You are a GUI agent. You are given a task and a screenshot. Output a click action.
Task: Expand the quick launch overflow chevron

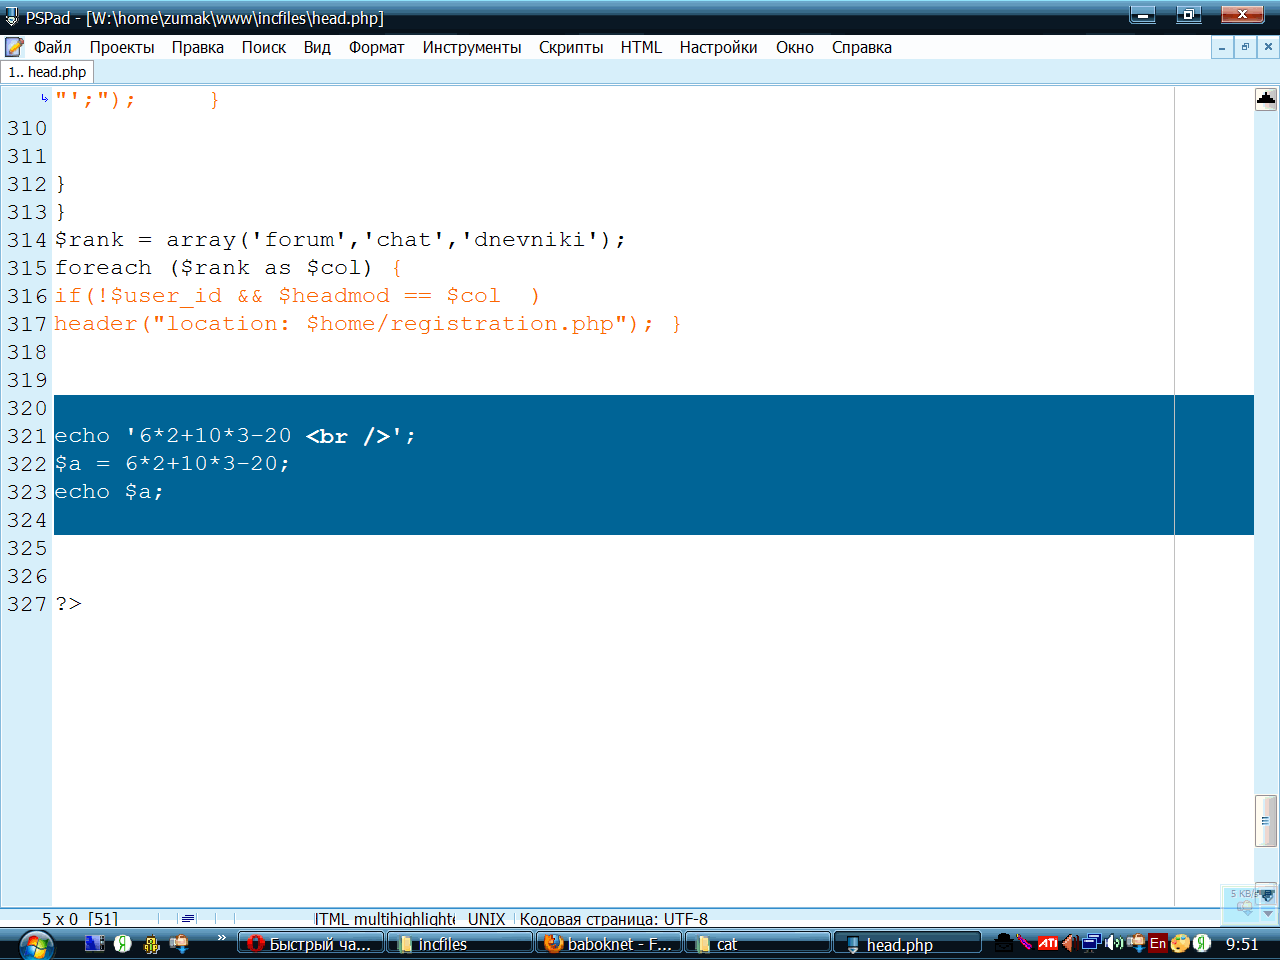[x=221, y=938]
